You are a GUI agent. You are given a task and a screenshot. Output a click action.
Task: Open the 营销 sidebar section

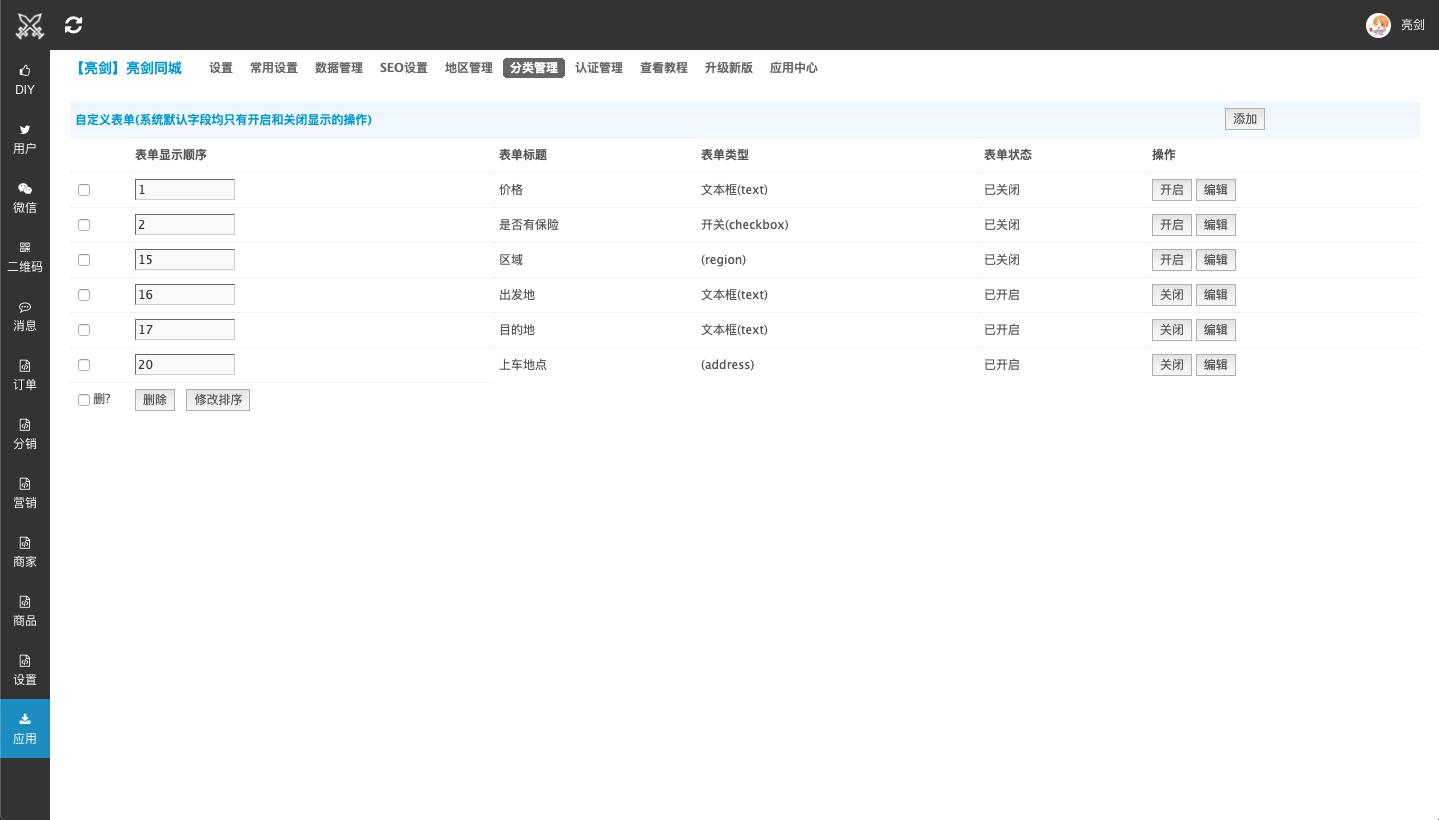tap(25, 492)
